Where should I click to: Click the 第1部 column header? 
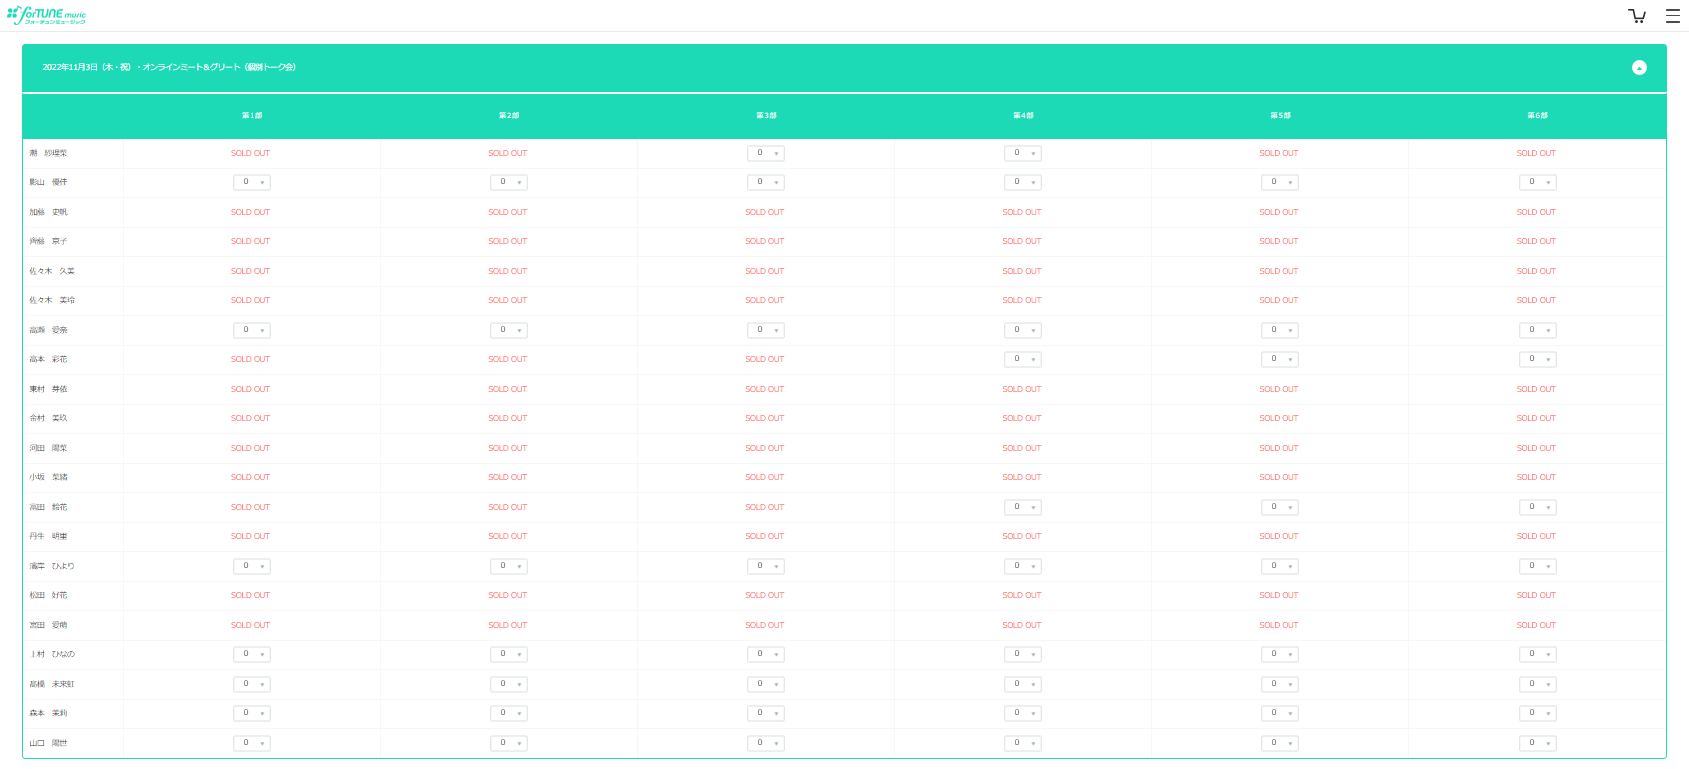coord(252,116)
